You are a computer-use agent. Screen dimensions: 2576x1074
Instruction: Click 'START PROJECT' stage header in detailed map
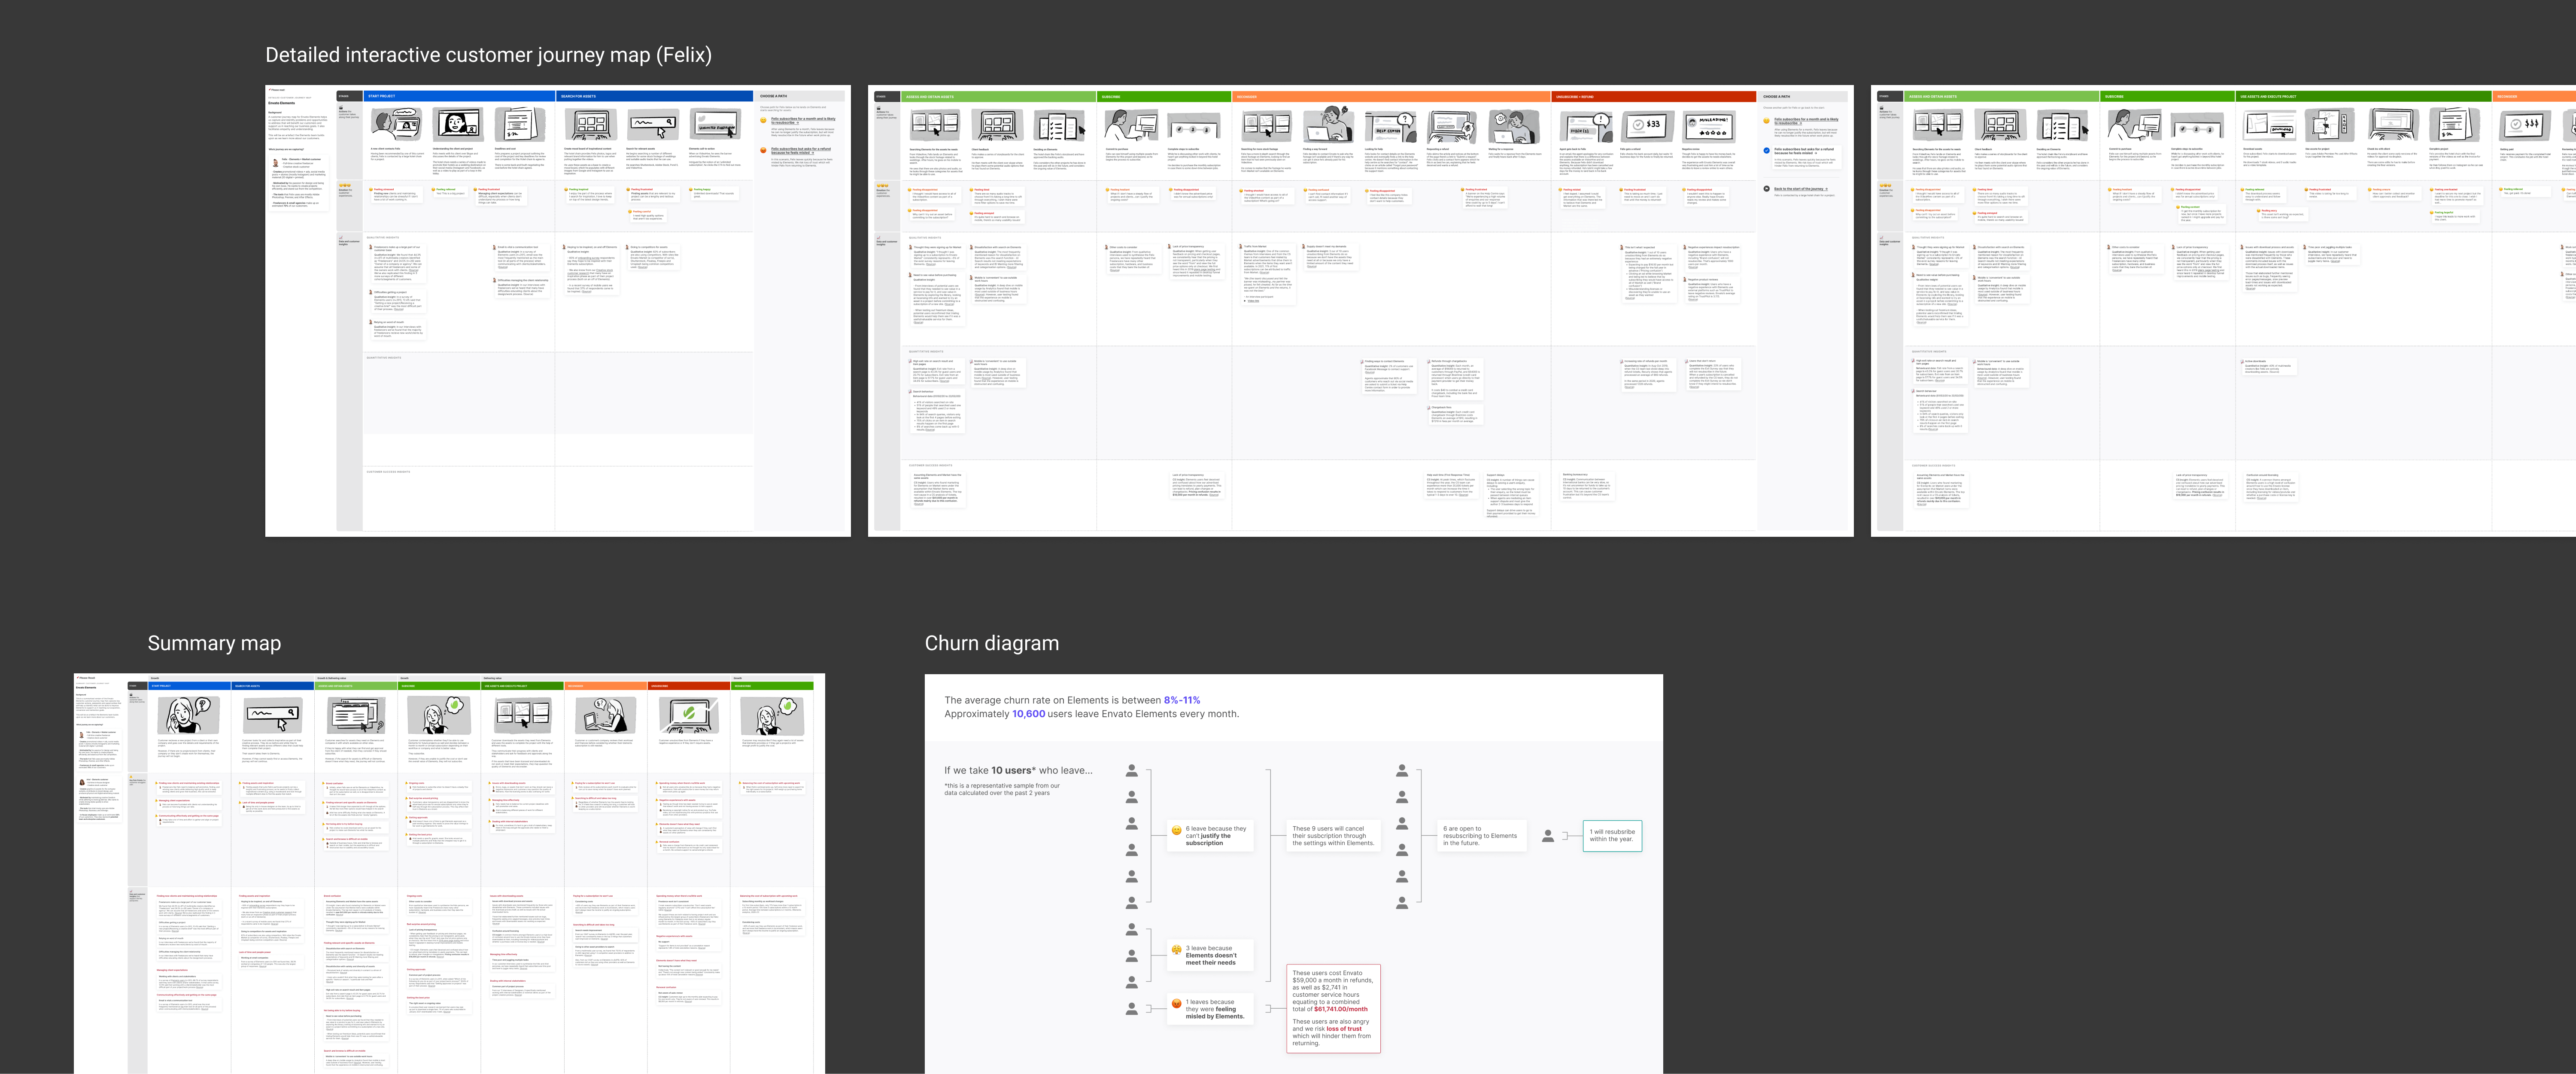pos(459,96)
